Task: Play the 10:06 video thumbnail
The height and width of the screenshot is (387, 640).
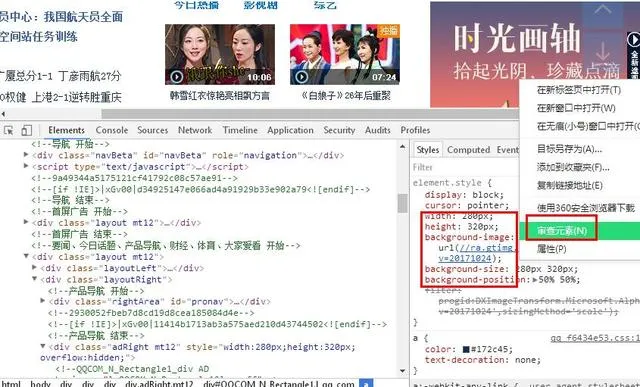Action: (x=220, y=54)
